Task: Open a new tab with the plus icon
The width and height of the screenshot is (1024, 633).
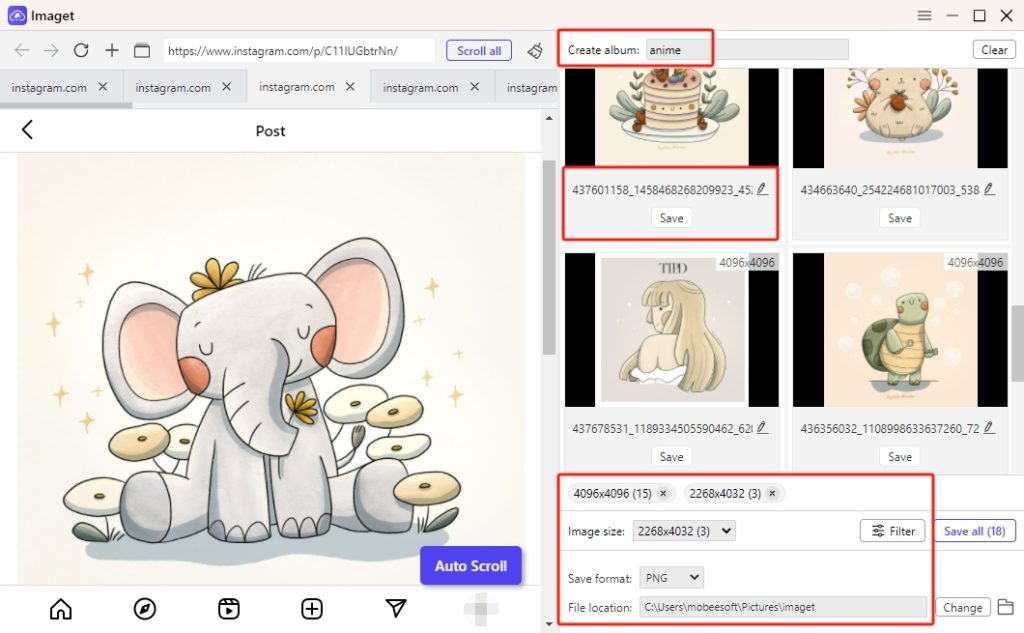Action: point(111,50)
